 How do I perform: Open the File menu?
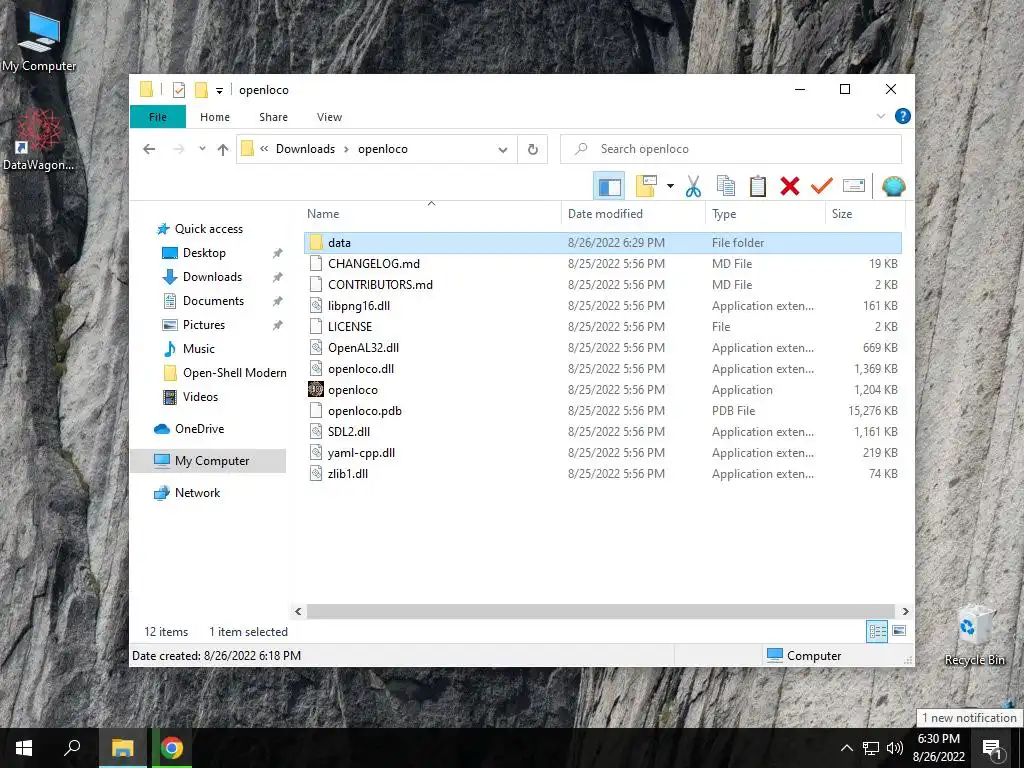point(158,117)
